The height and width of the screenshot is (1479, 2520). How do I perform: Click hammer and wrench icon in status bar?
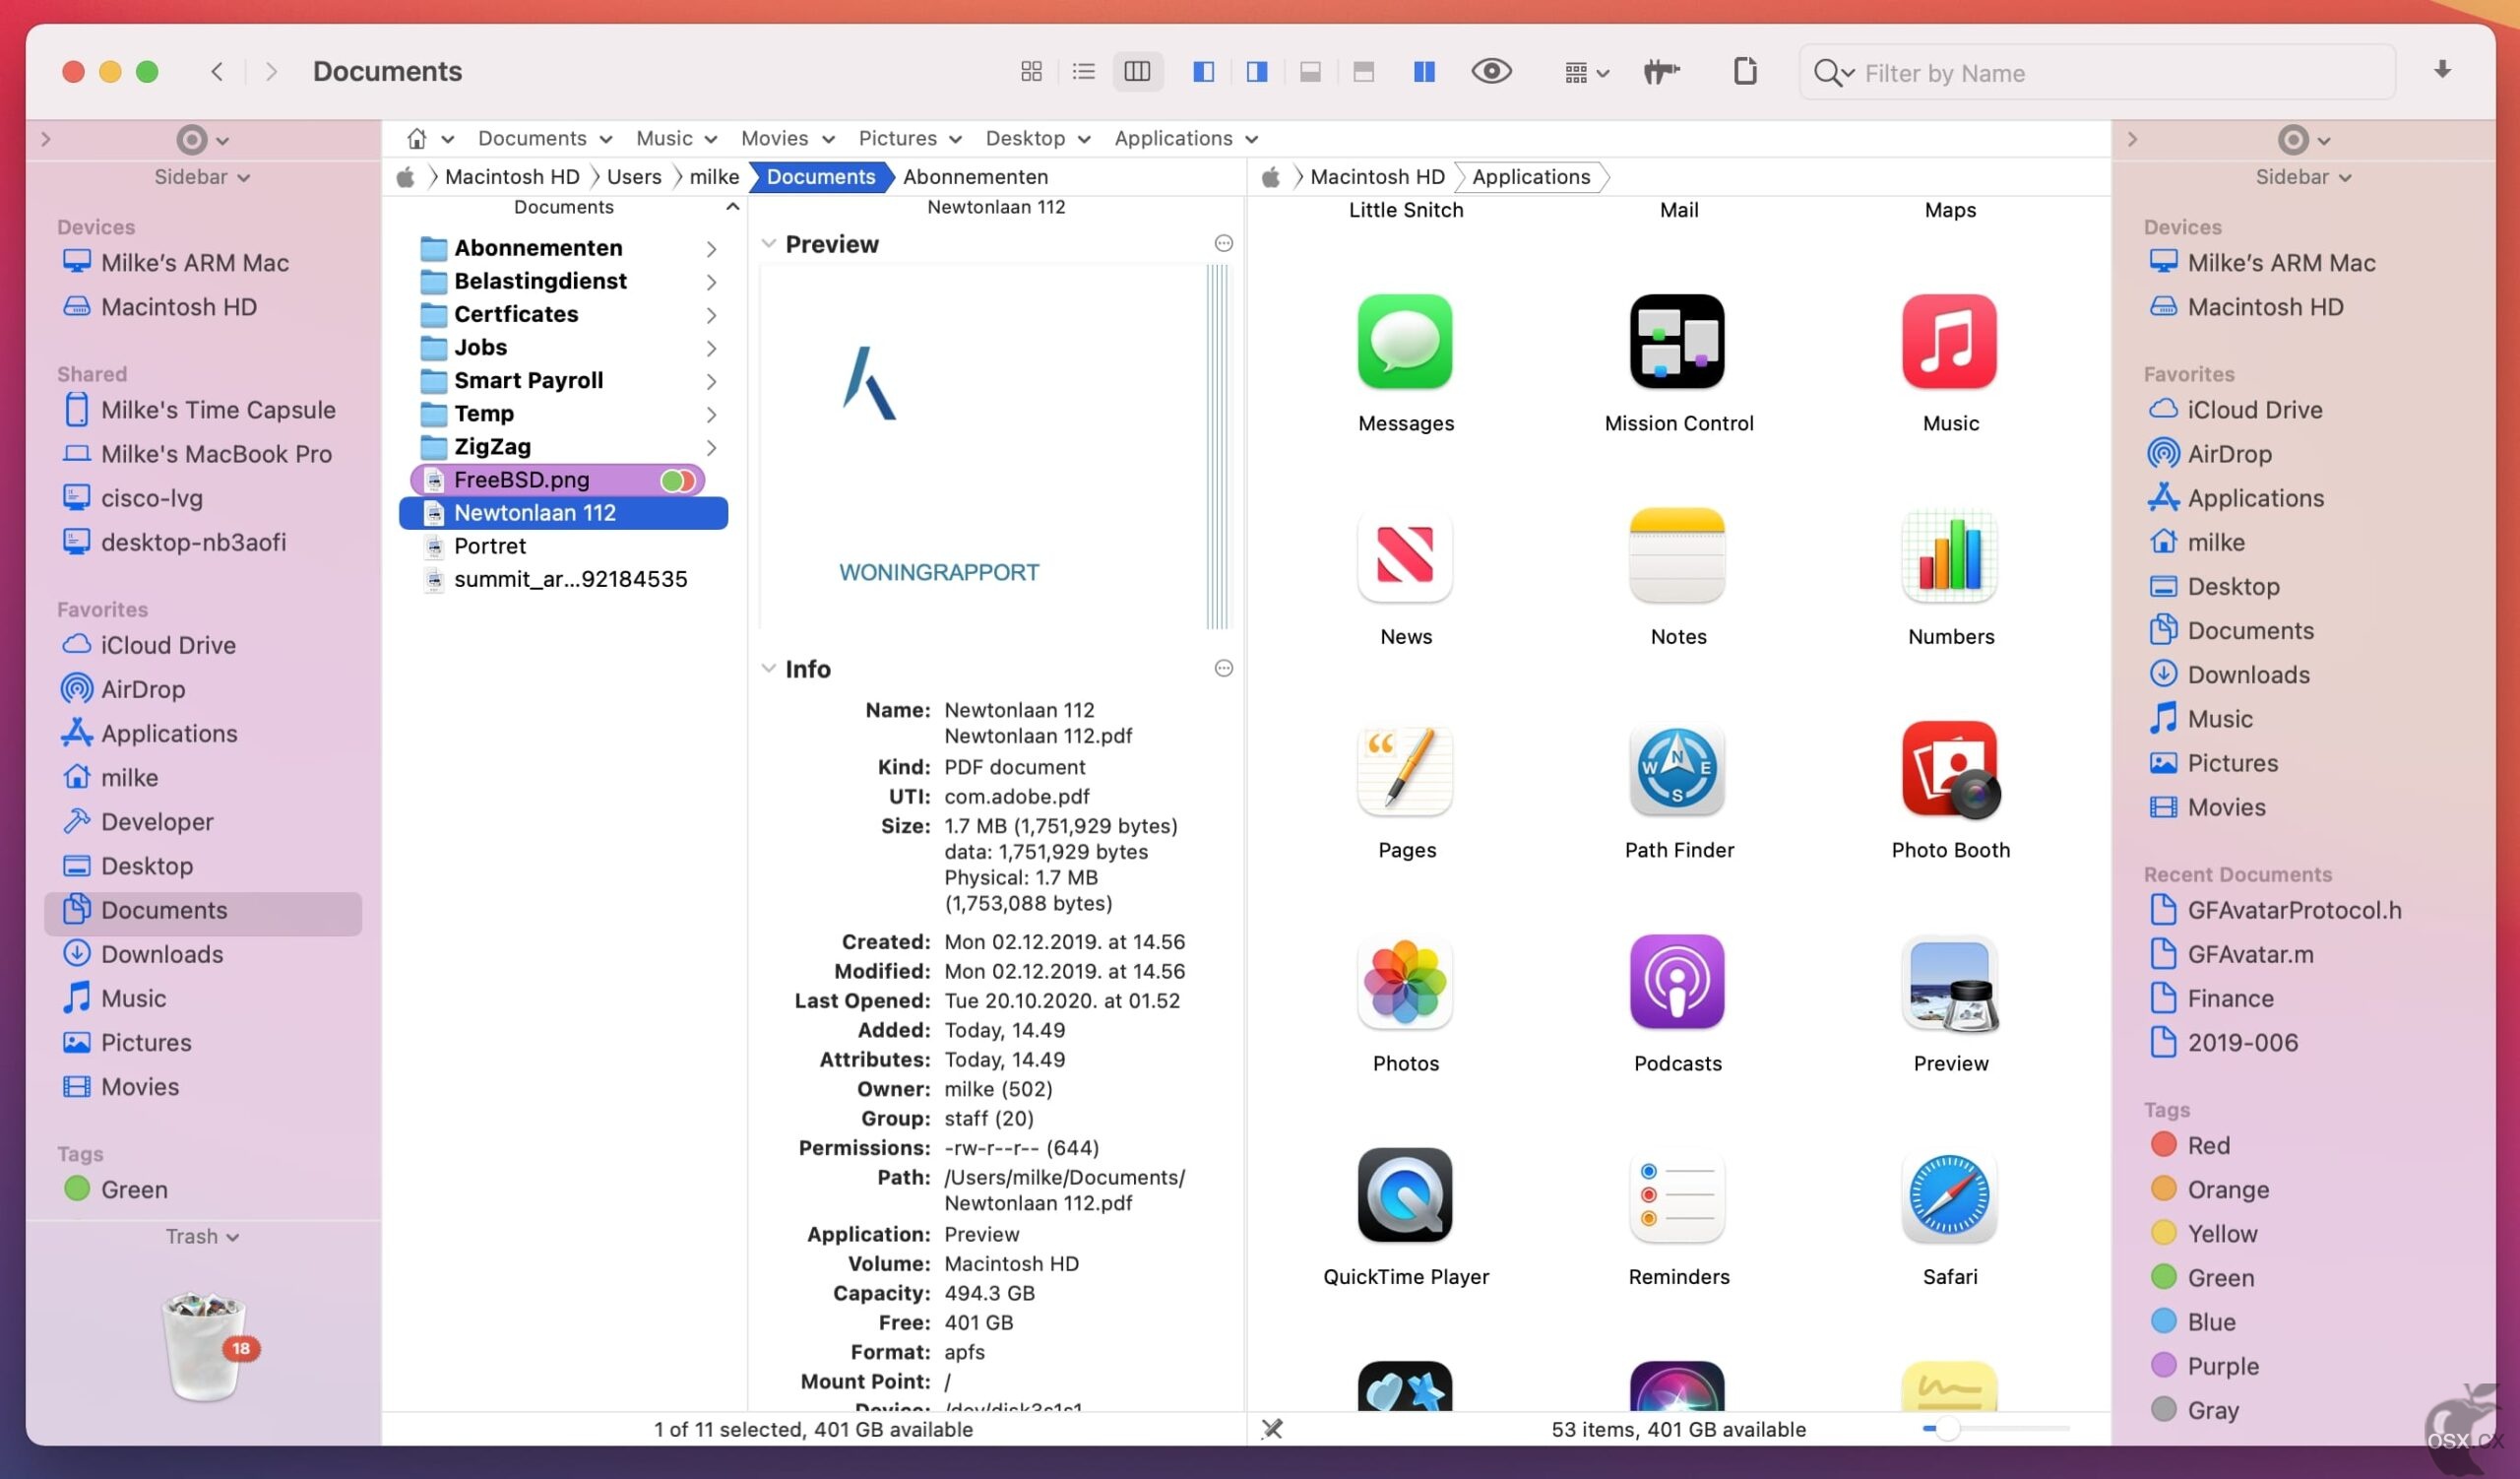coord(1271,1429)
